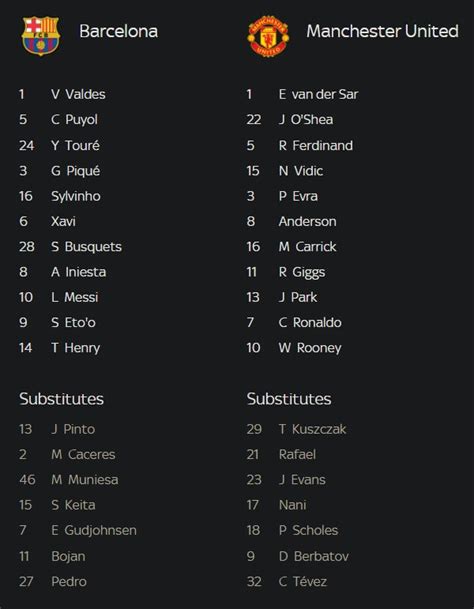Open the Manchester United team heading
The height and width of the screenshot is (609, 474).
point(382,31)
